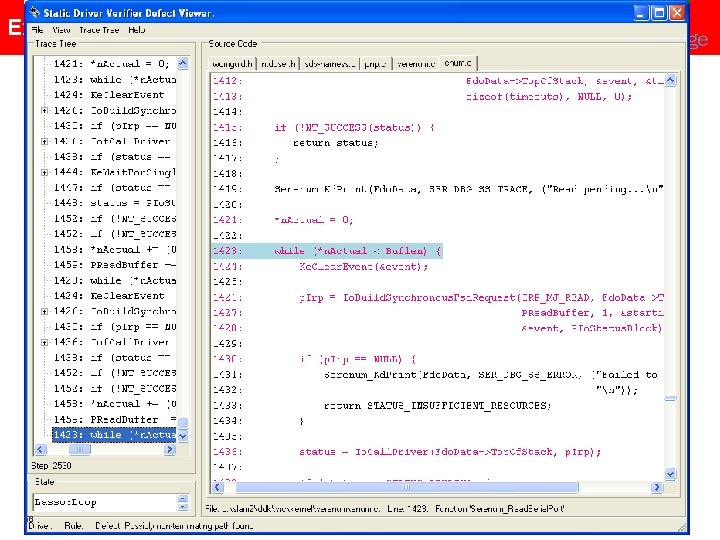Click inside the State text box

pyautogui.click(x=105, y=502)
